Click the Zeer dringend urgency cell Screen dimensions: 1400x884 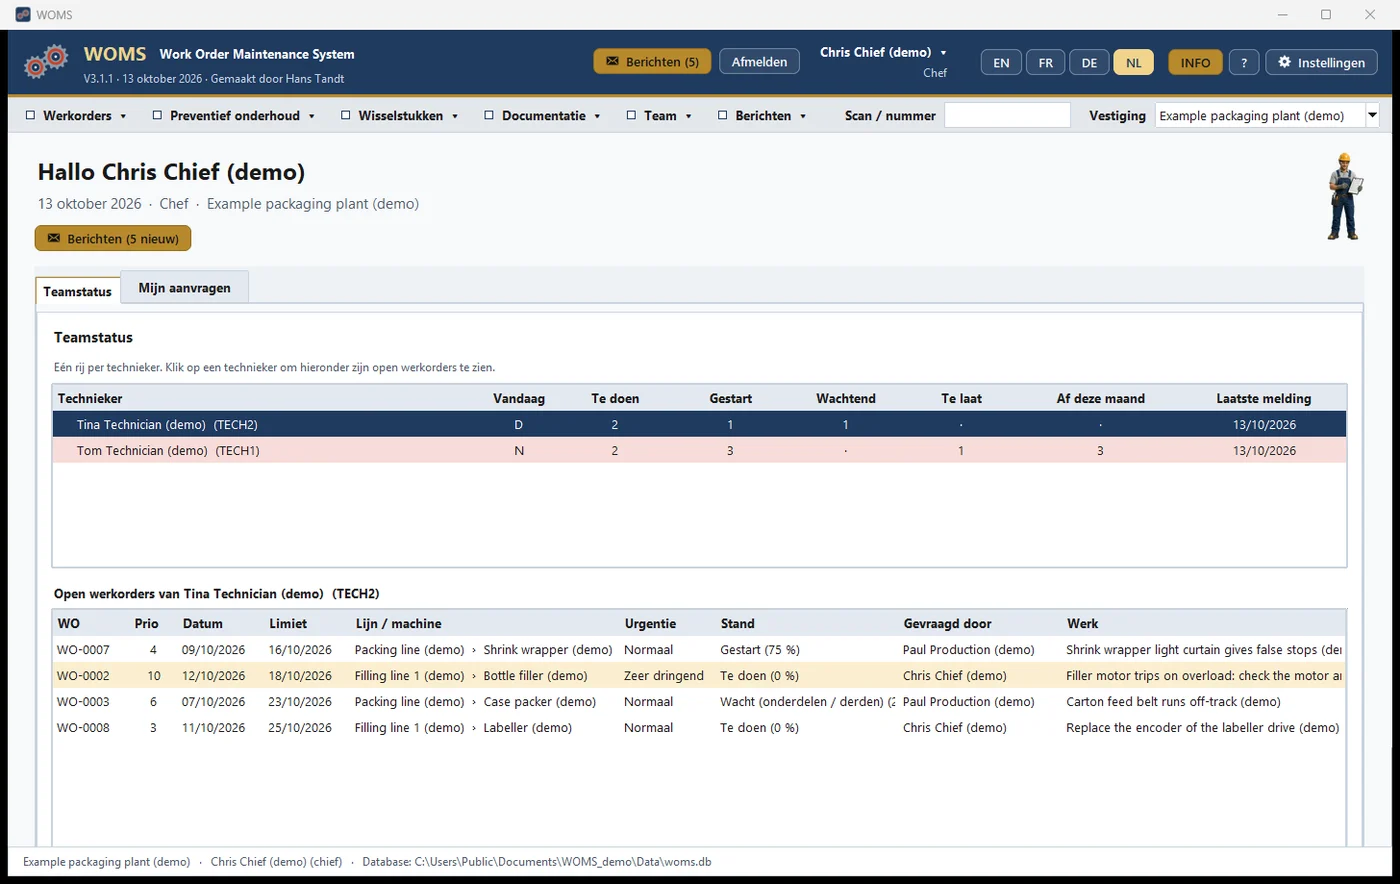(x=664, y=675)
